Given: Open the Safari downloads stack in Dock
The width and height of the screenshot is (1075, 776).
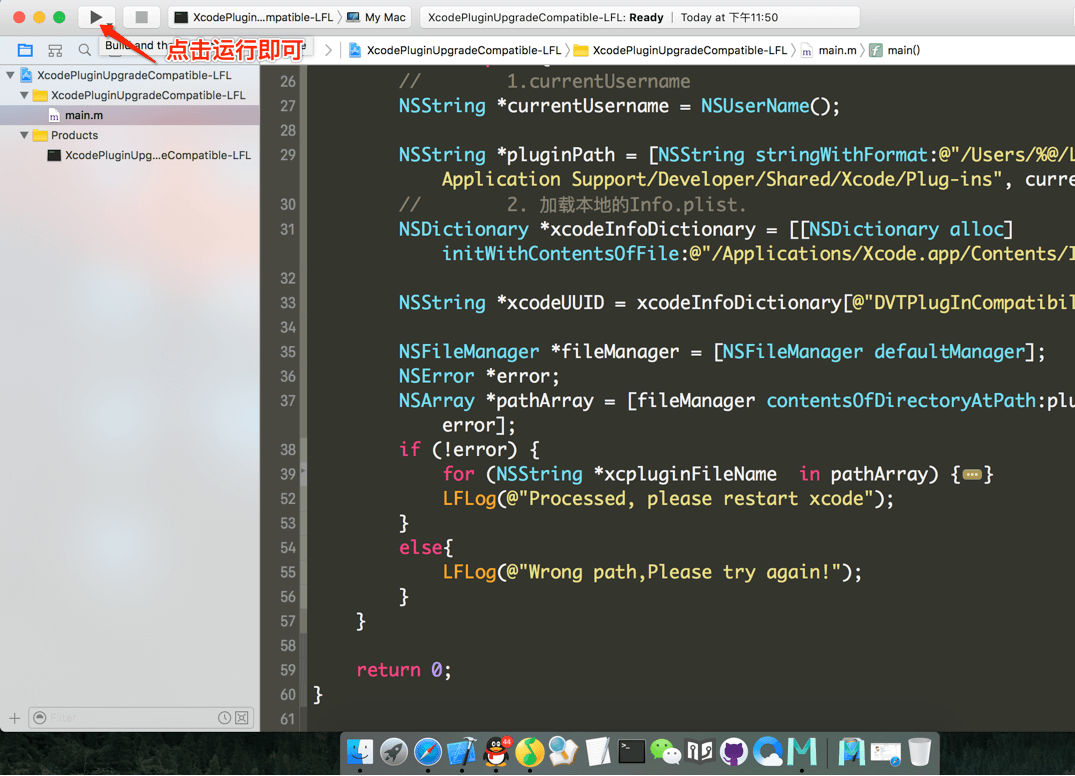Looking at the screenshot, I should [x=886, y=753].
